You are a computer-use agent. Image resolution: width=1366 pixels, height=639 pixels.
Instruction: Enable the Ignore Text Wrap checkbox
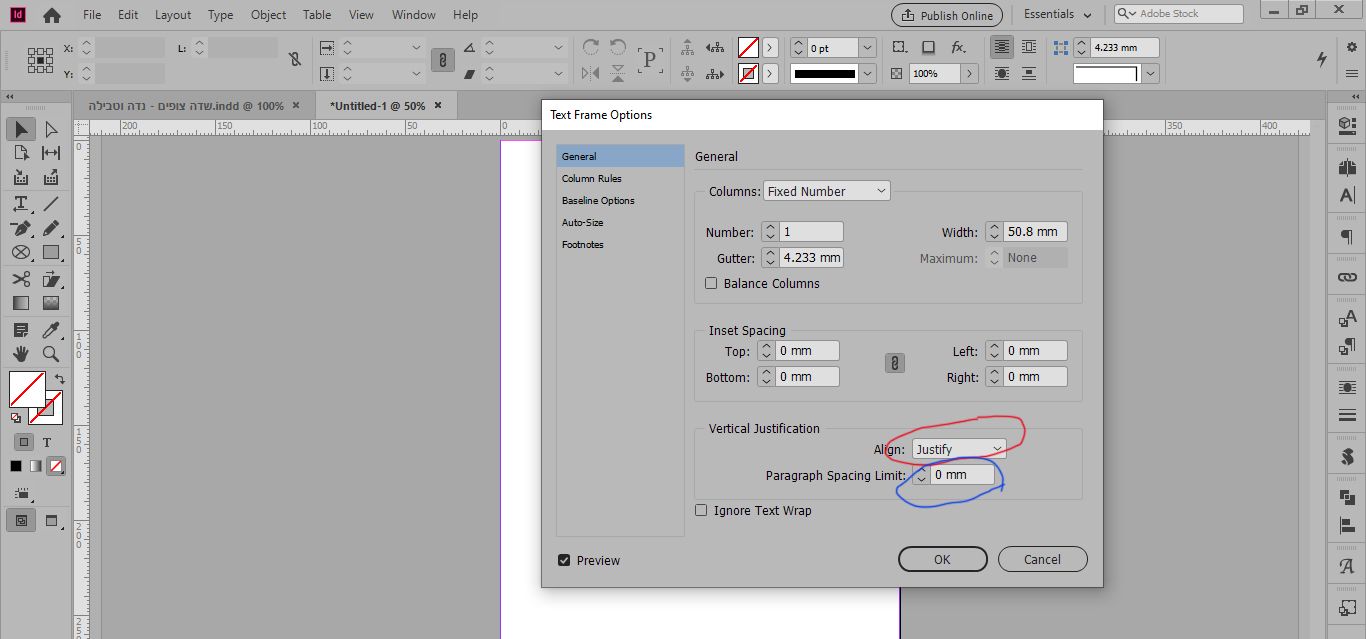pos(701,510)
